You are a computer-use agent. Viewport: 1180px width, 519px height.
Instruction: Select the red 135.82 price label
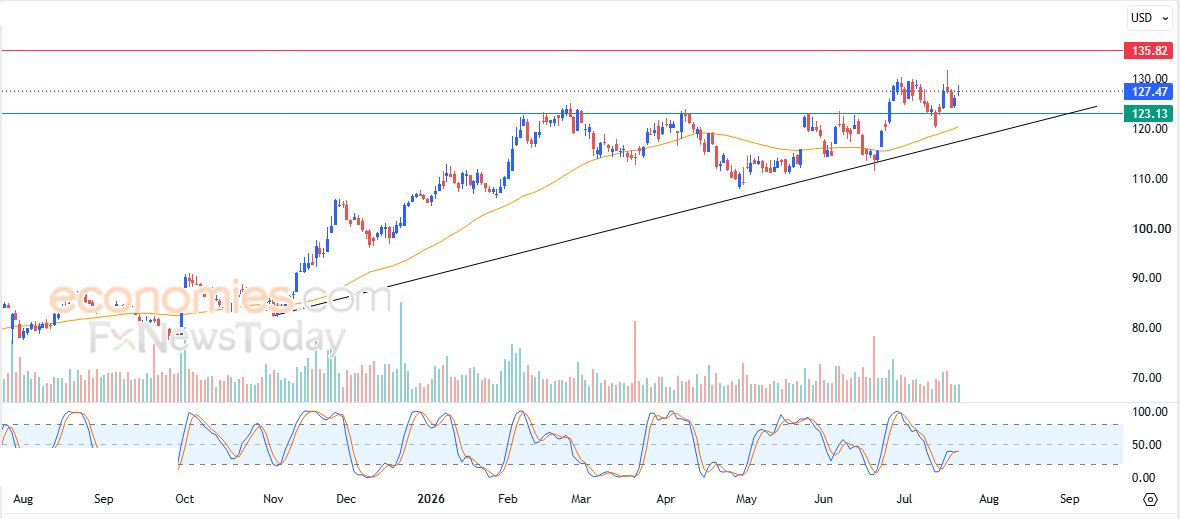(x=1148, y=51)
